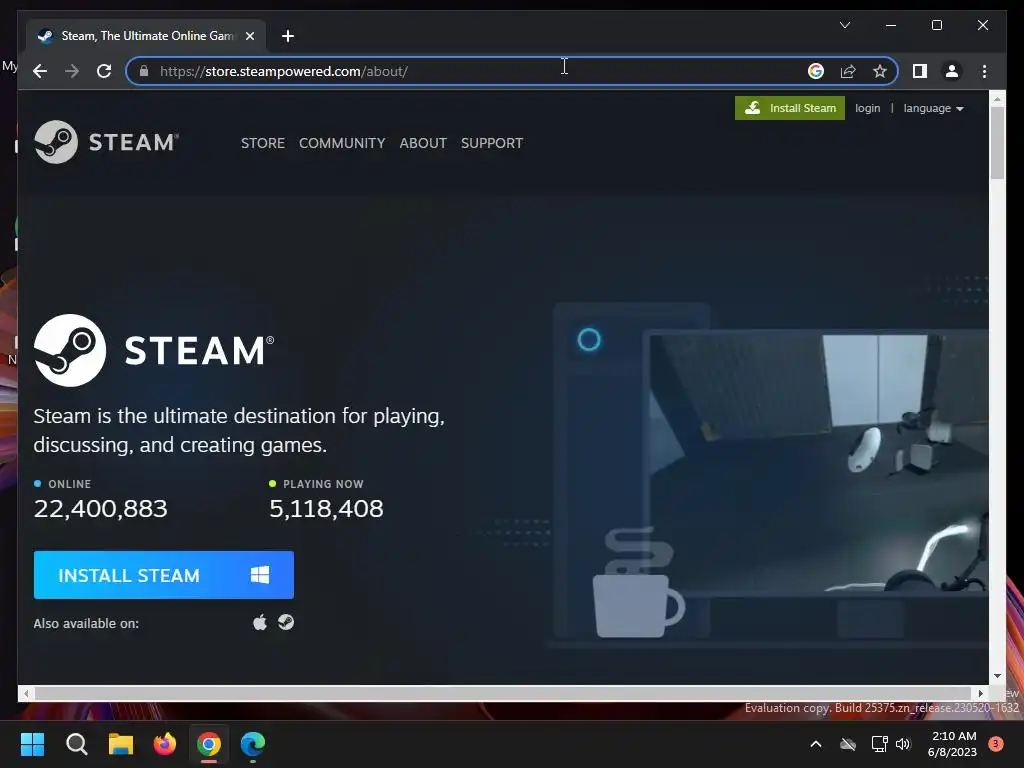Image resolution: width=1024 pixels, height=768 pixels.
Task: Open the notification badge showing 3
Action: (996, 744)
